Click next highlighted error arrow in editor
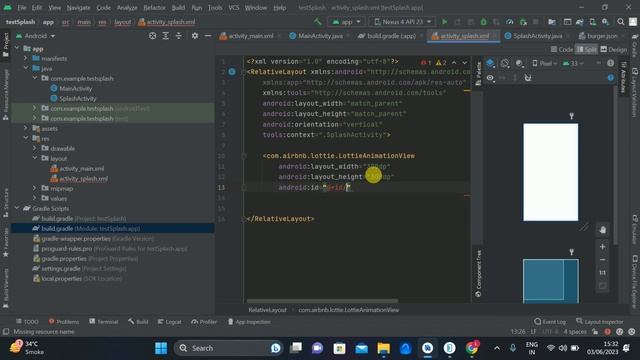This screenshot has width=640, height=360. [x=464, y=62]
